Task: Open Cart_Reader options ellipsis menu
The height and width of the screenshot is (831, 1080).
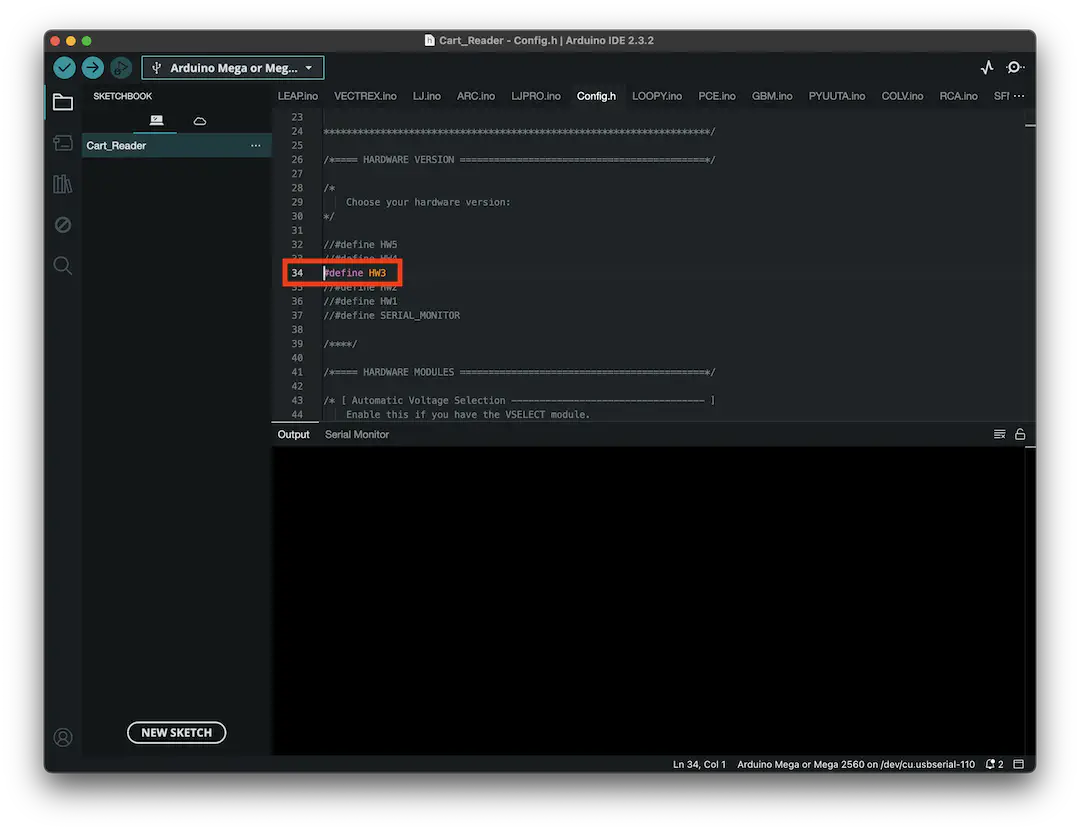Action: pyautogui.click(x=256, y=145)
